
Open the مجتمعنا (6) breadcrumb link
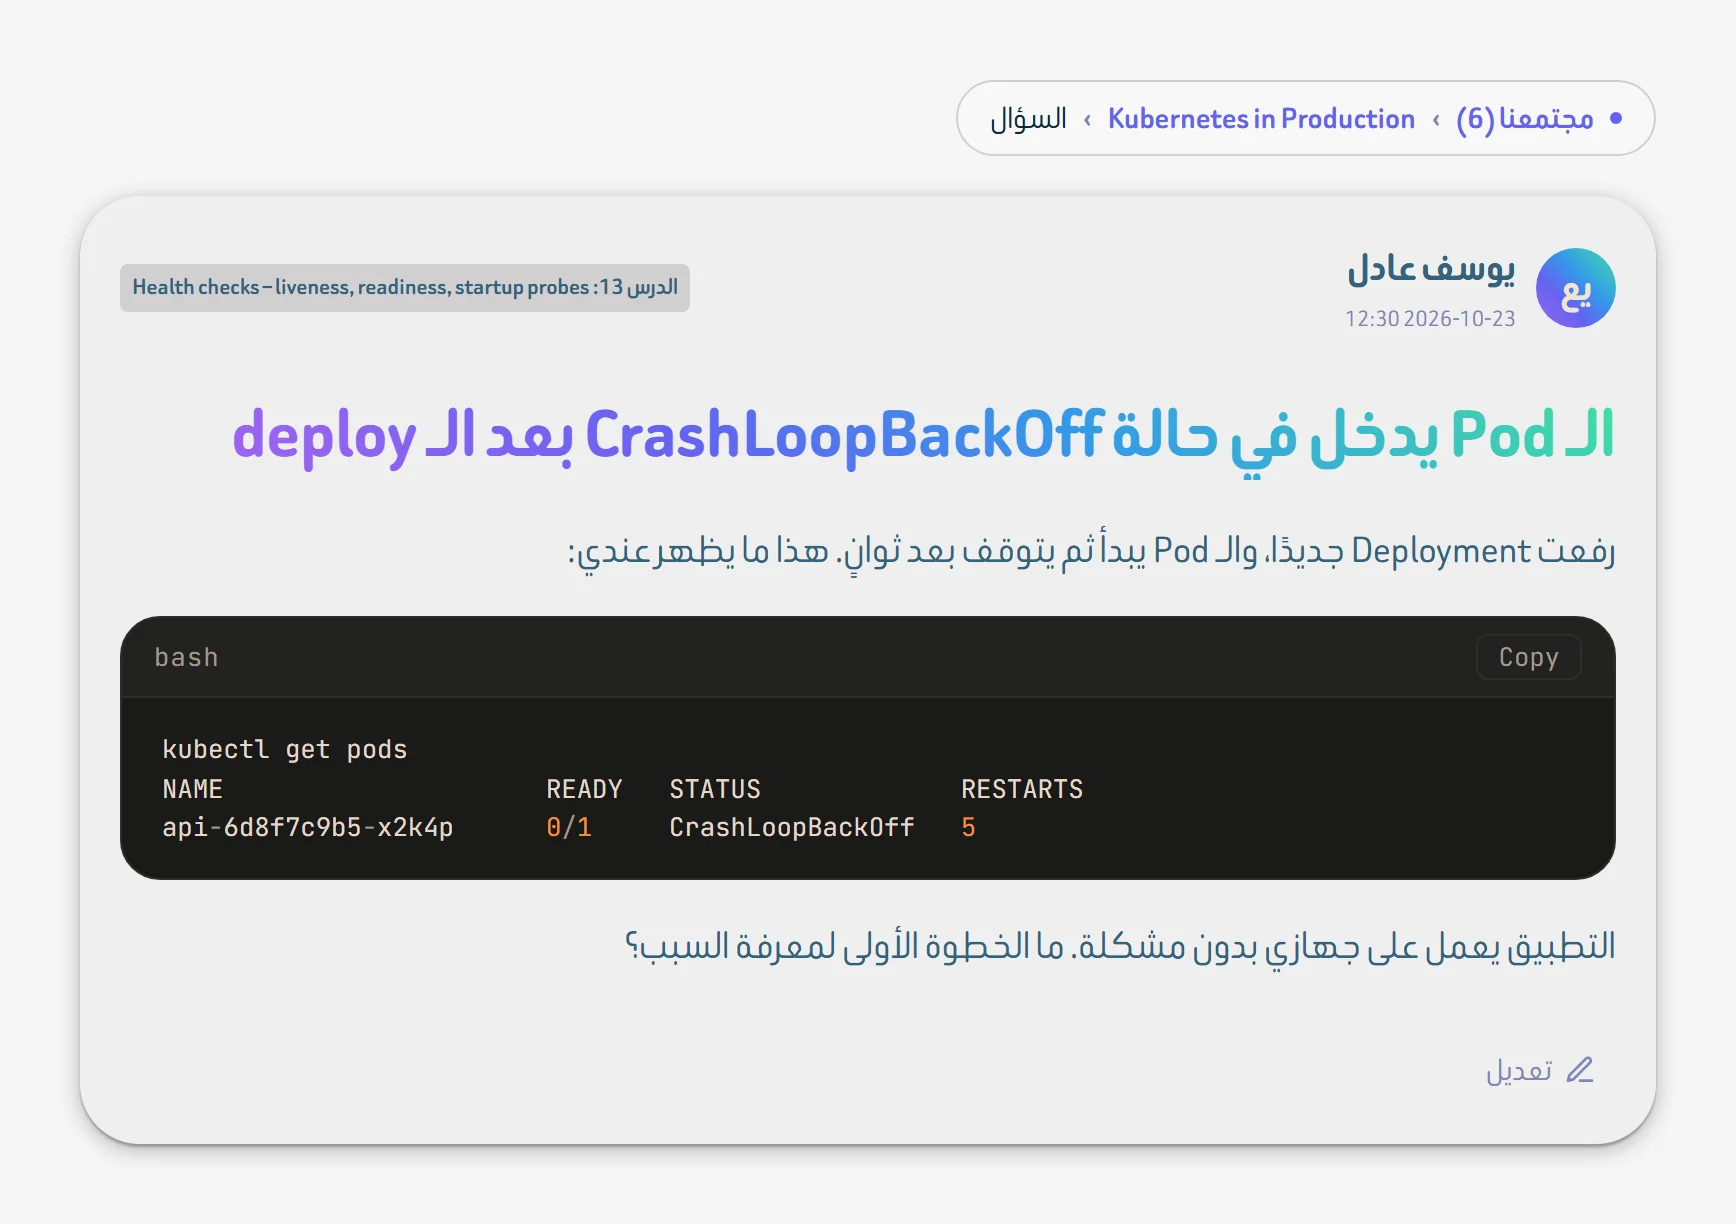point(1524,118)
